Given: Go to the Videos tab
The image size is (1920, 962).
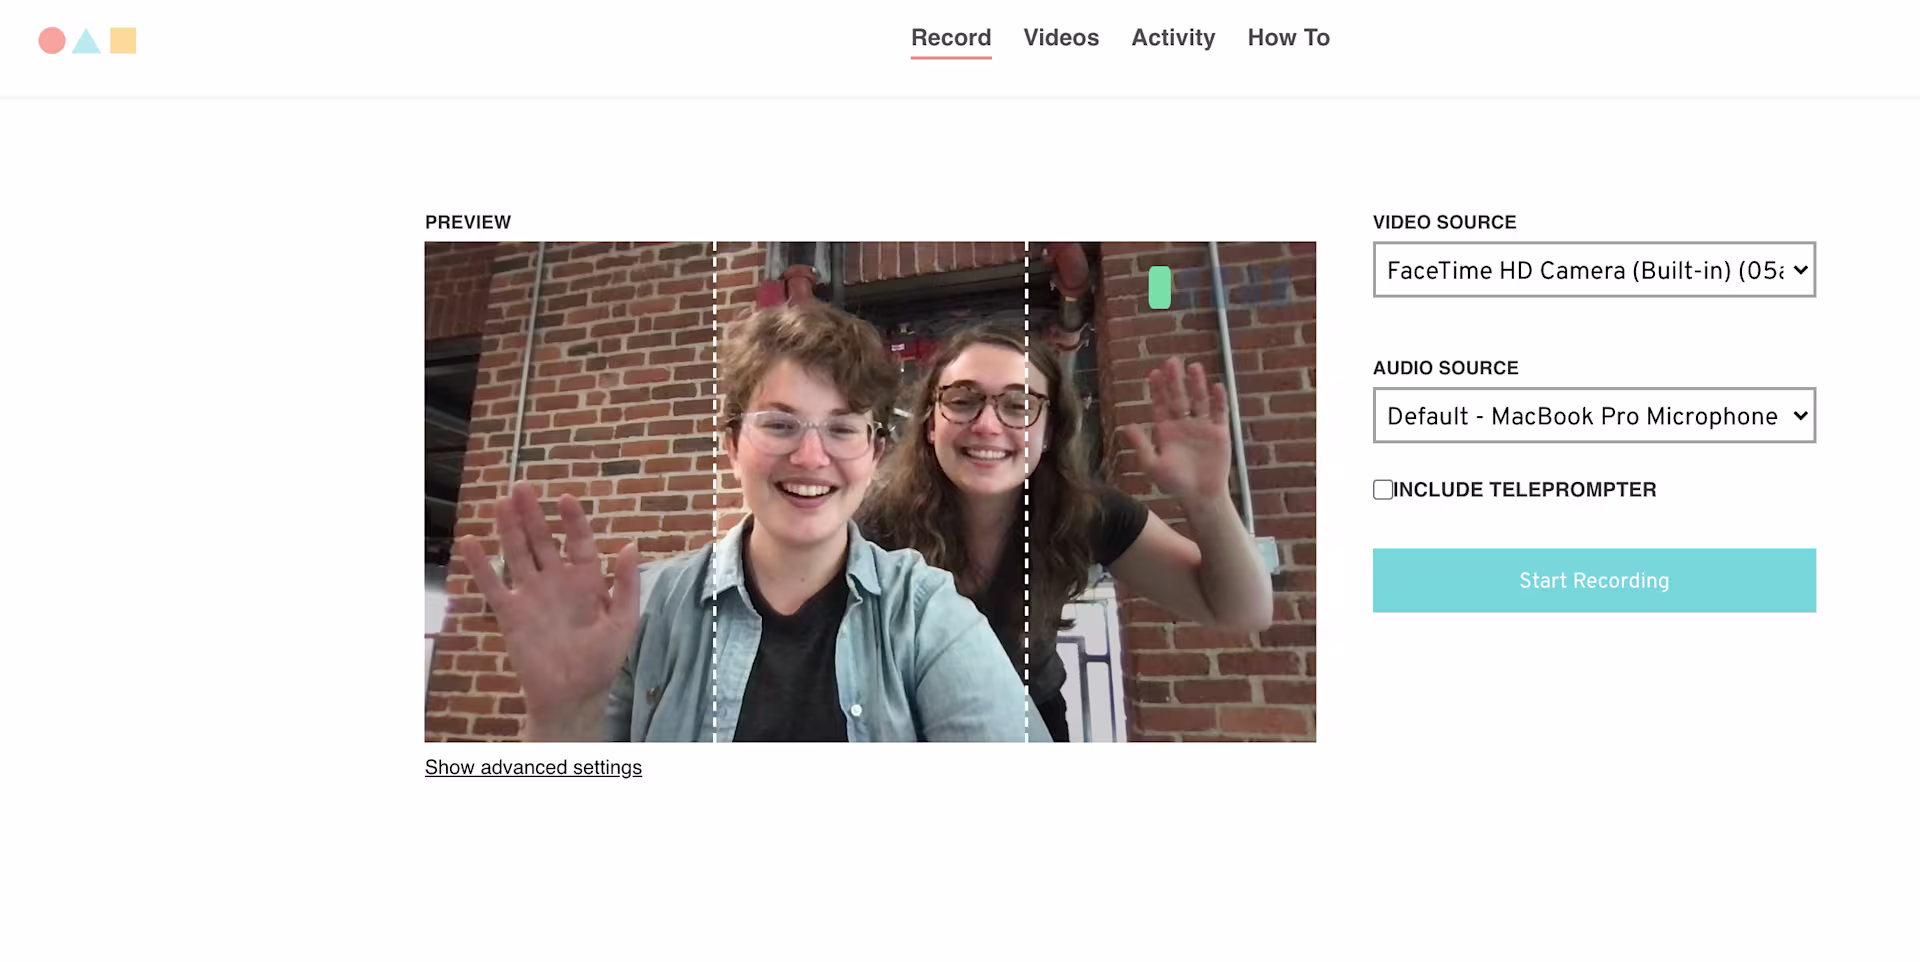Looking at the screenshot, I should tap(1061, 38).
